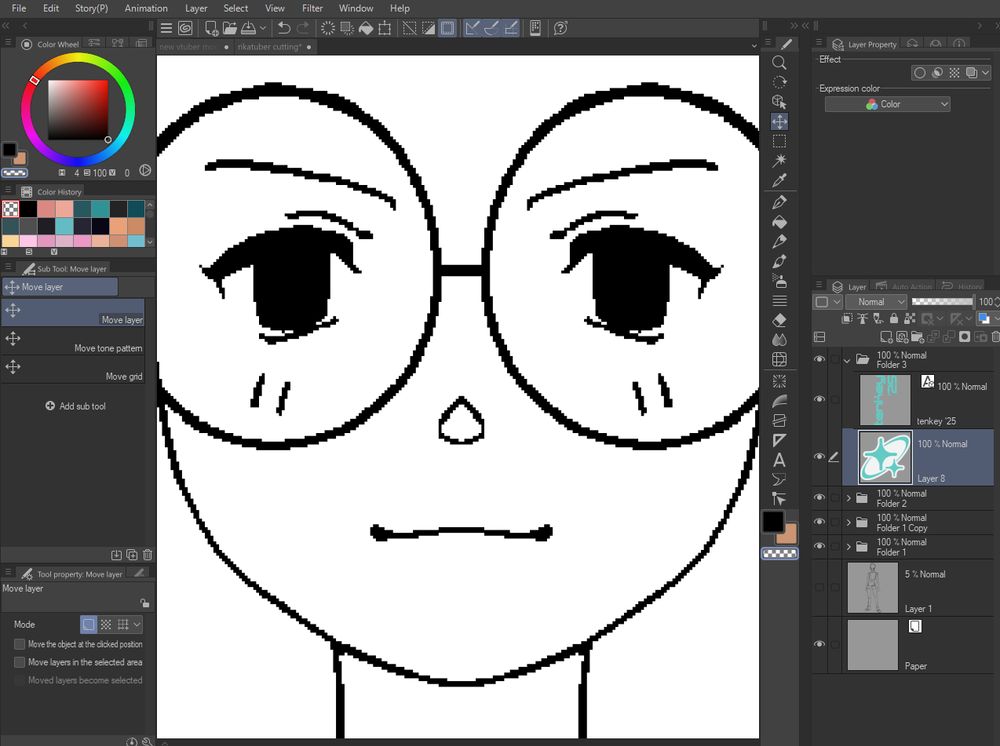The height and width of the screenshot is (746, 1000).
Task: Select the Pen tool
Action: pos(779,203)
